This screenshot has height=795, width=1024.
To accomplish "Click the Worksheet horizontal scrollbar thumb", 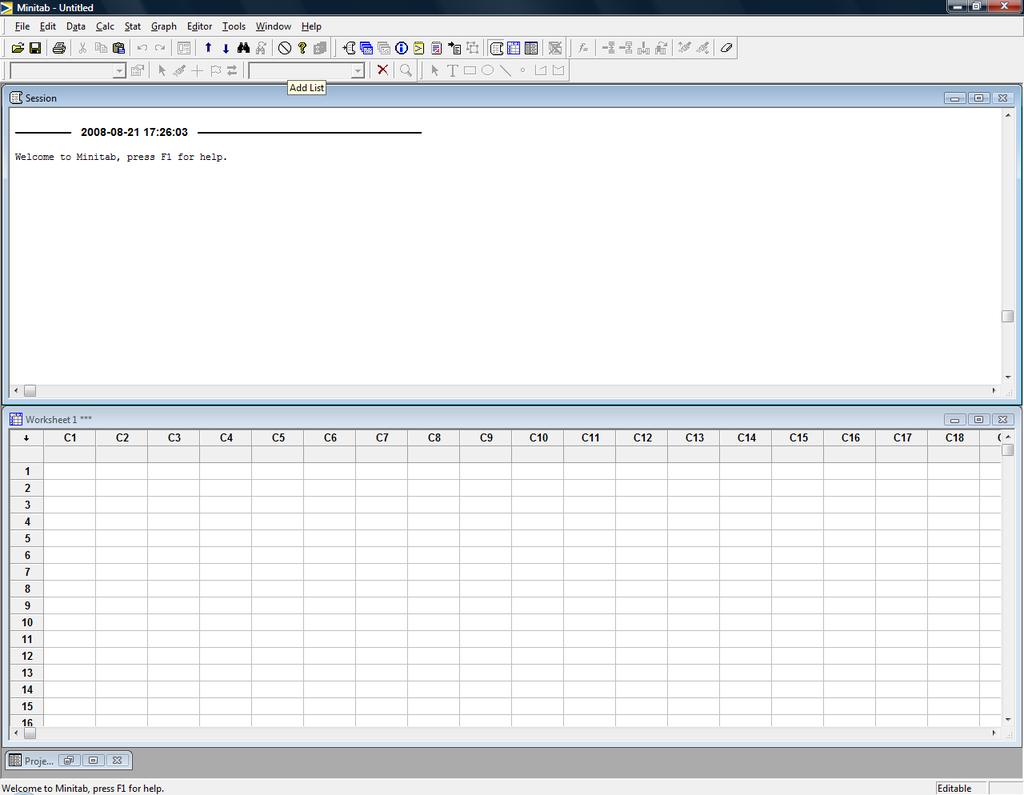I will tap(30, 733).
